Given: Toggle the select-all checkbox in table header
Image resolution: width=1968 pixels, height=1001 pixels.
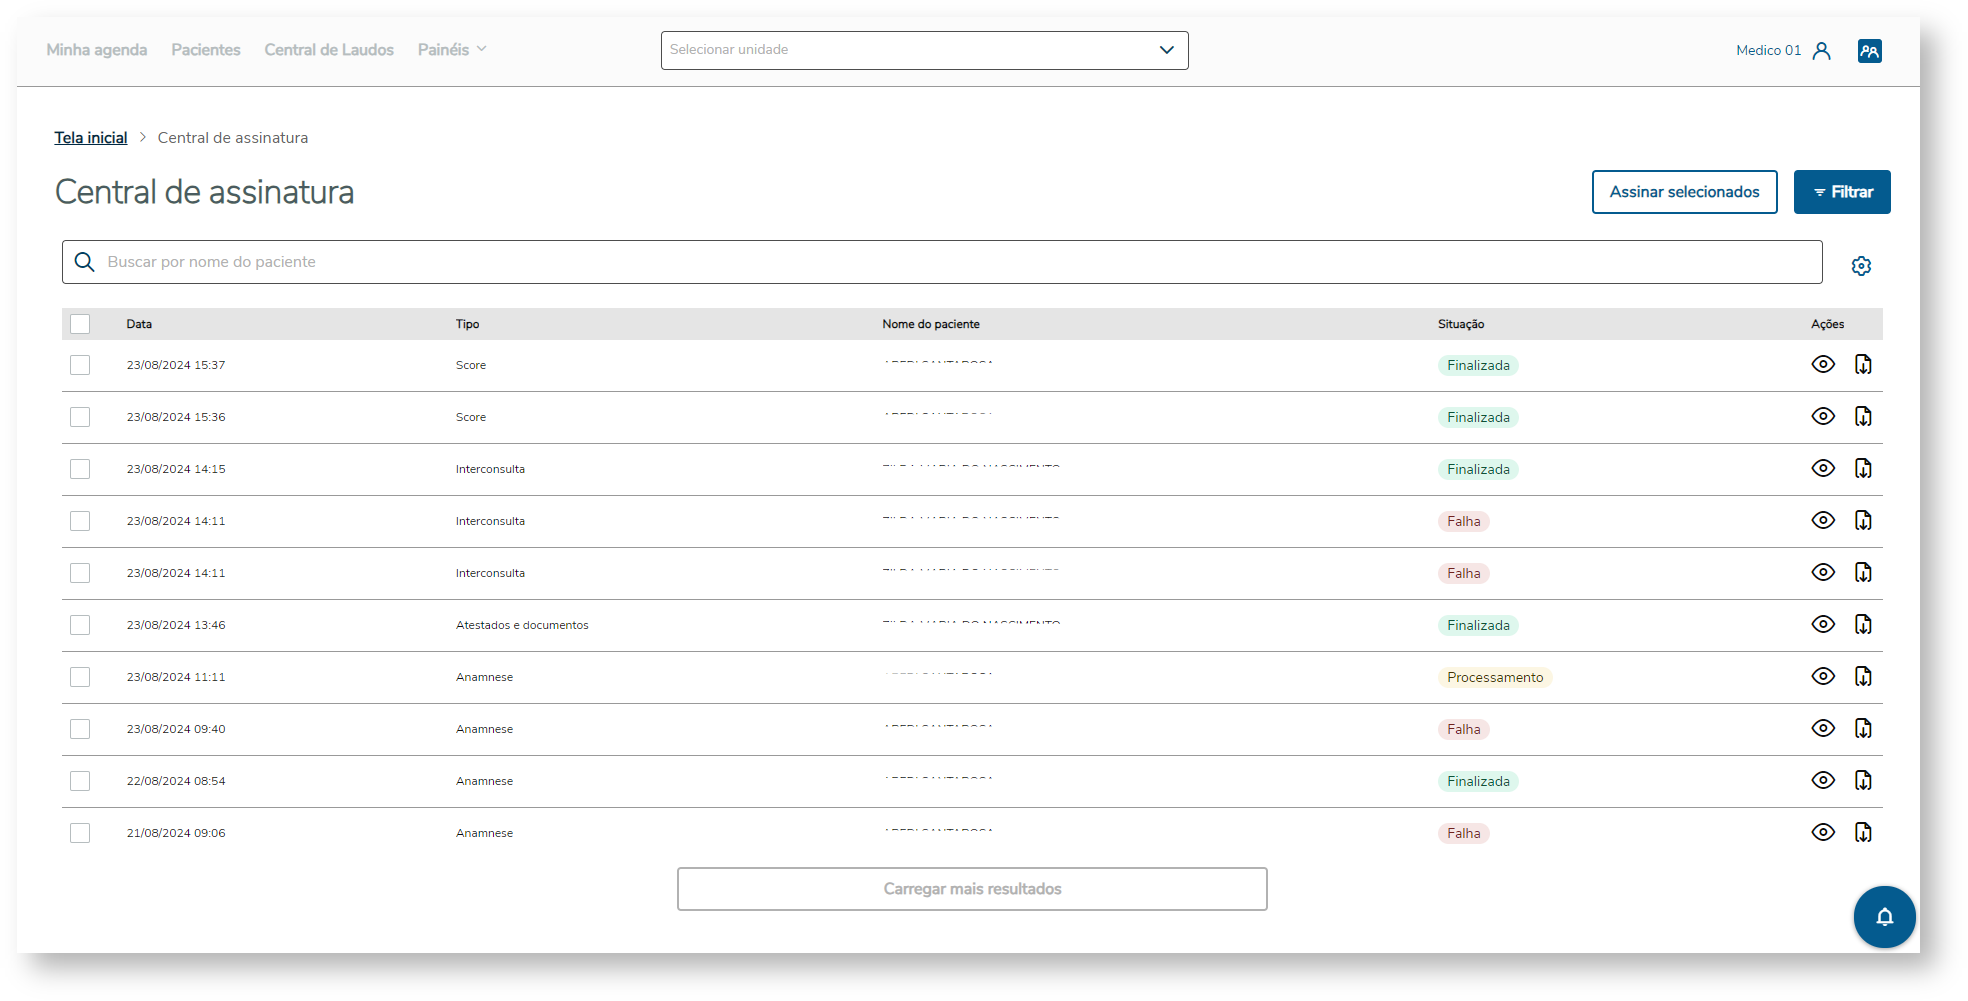Looking at the screenshot, I should 80,324.
